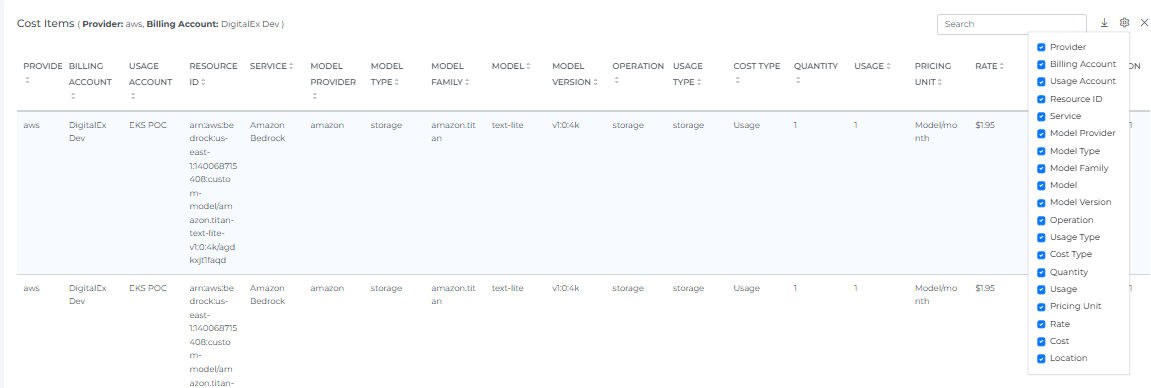The height and width of the screenshot is (388, 1151).
Task: Click 'amazon.titan' cell in the first row
Action: [x=453, y=131]
